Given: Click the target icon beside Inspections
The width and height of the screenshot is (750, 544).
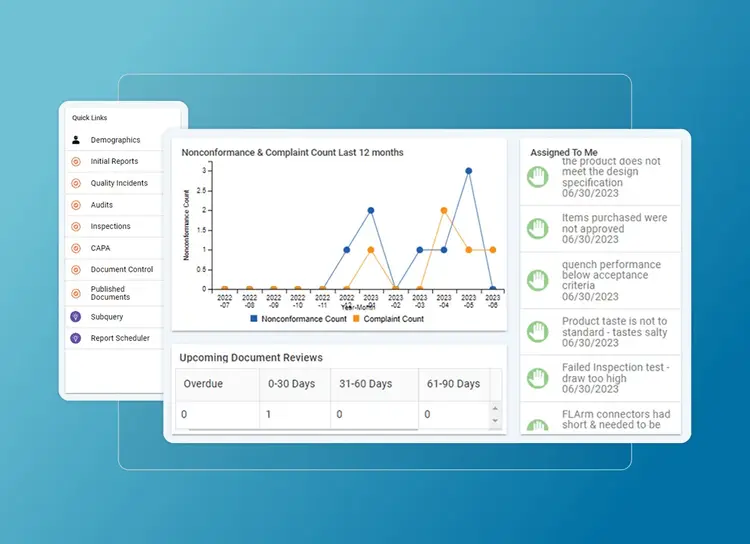Looking at the screenshot, I should click(x=76, y=226).
